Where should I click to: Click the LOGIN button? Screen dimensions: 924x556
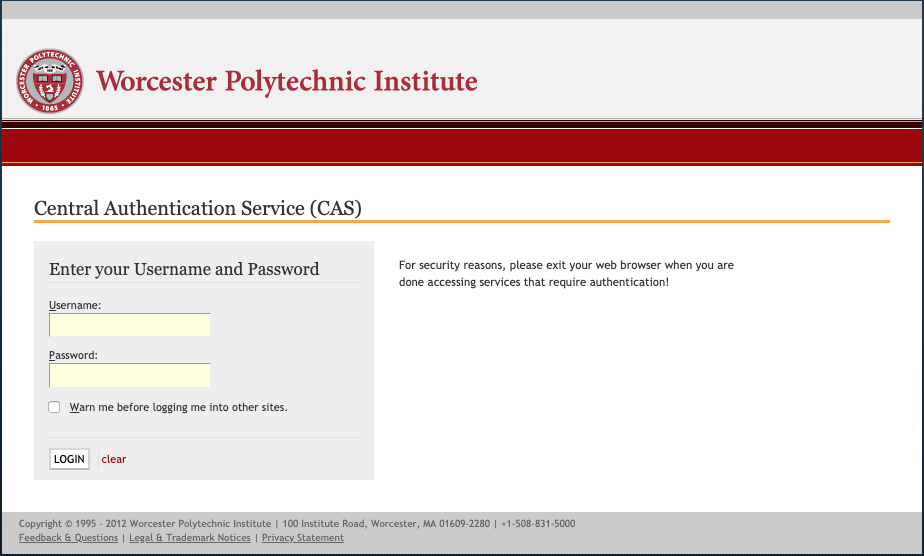(70, 459)
